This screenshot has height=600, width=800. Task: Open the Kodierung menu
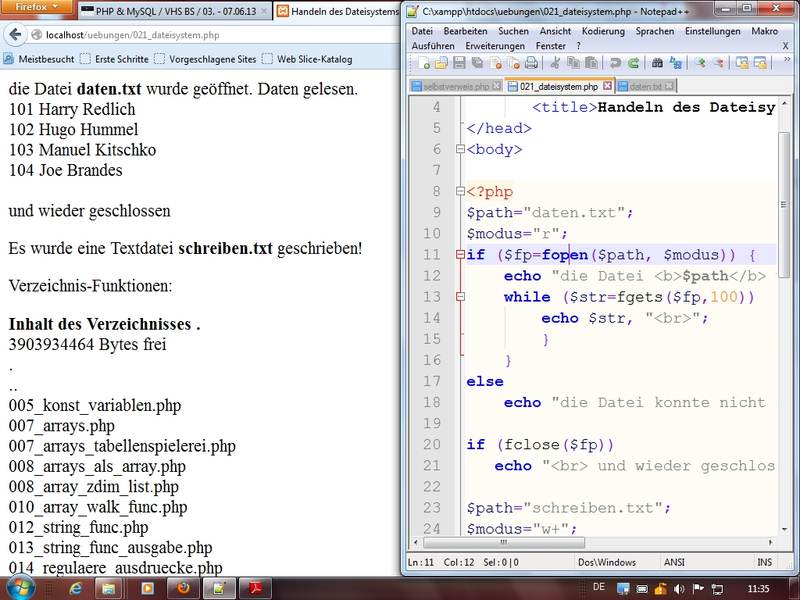(603, 31)
